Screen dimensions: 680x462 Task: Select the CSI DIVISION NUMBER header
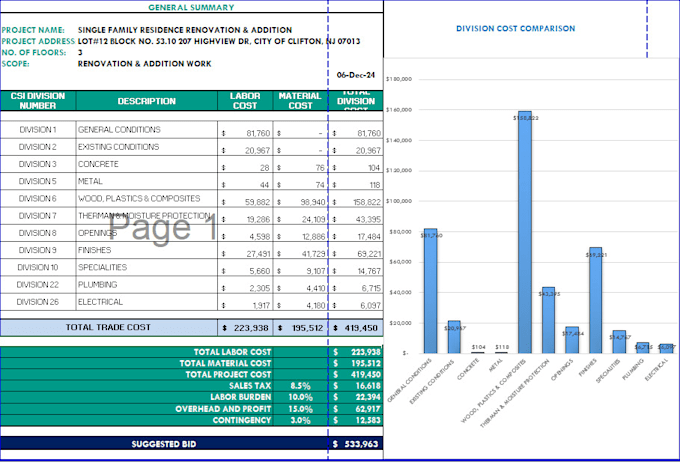coord(38,101)
